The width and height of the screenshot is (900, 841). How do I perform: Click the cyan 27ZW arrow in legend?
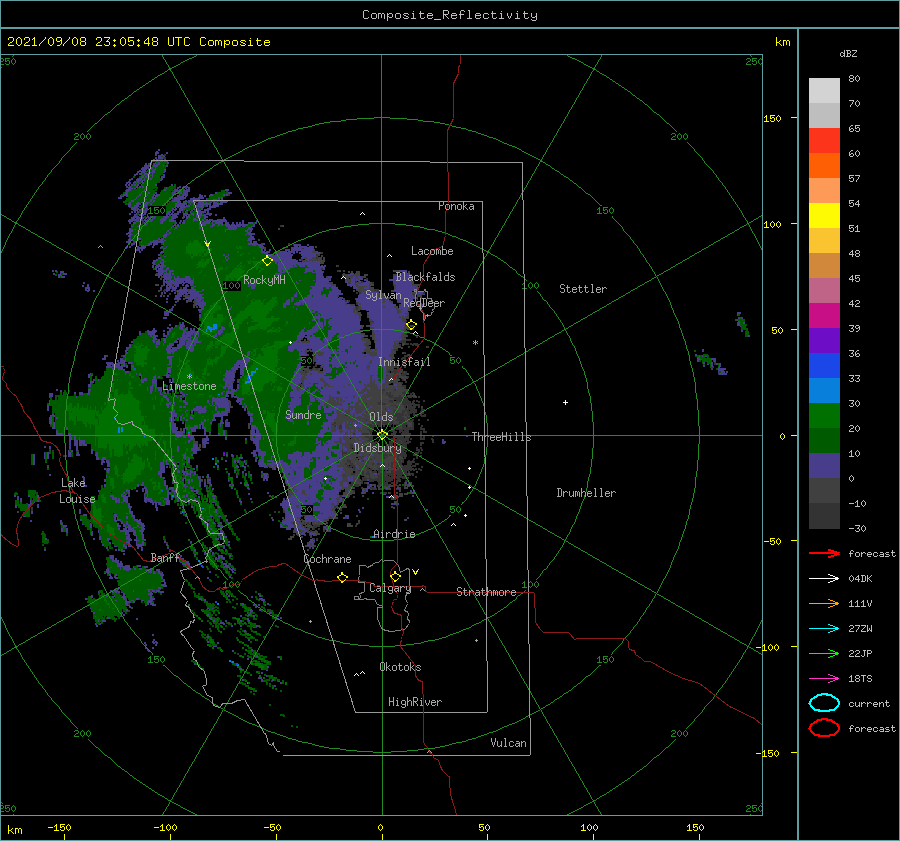click(824, 629)
